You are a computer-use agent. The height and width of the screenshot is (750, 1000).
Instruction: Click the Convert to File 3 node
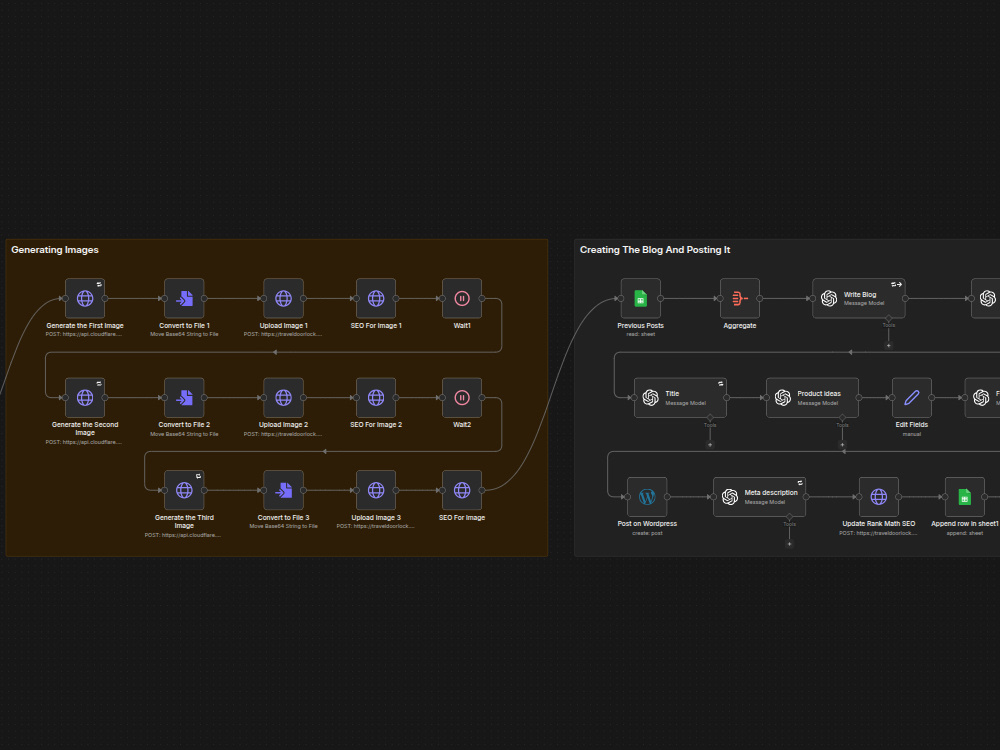point(283,490)
